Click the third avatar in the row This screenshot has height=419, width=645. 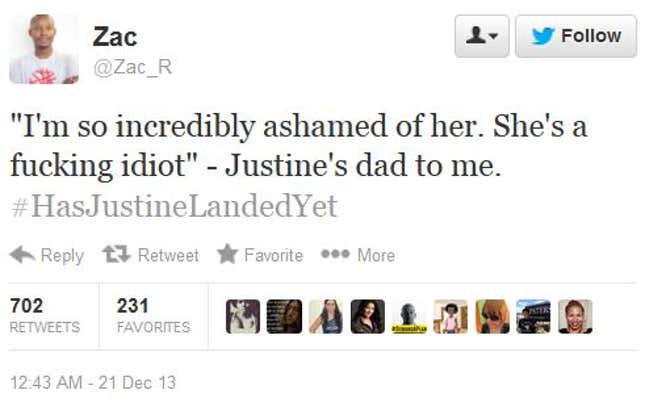[x=326, y=316]
